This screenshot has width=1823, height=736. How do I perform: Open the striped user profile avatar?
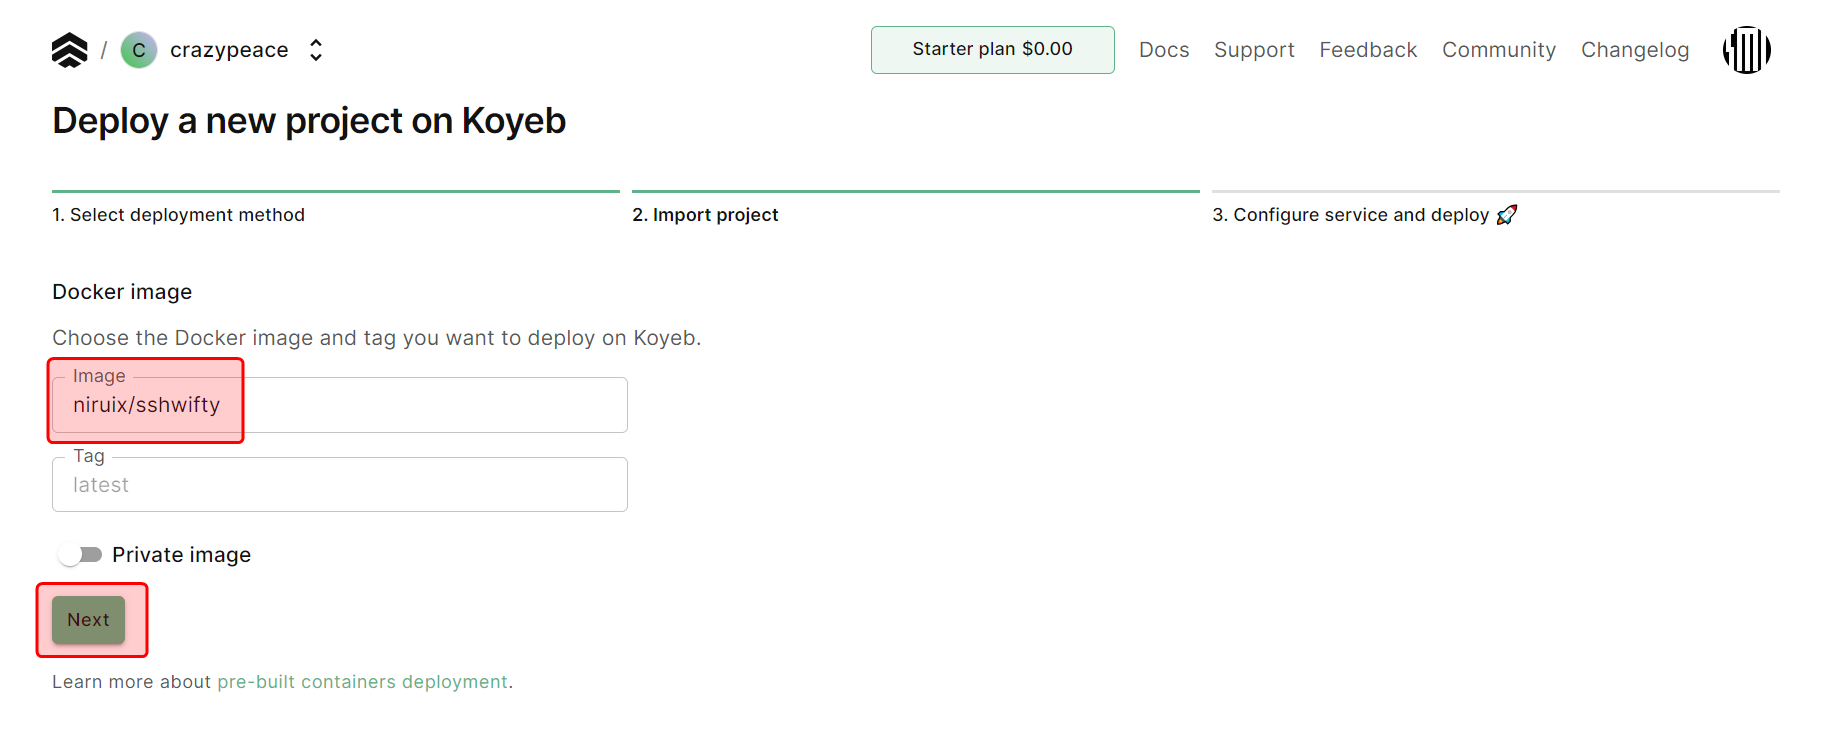coord(1746,50)
